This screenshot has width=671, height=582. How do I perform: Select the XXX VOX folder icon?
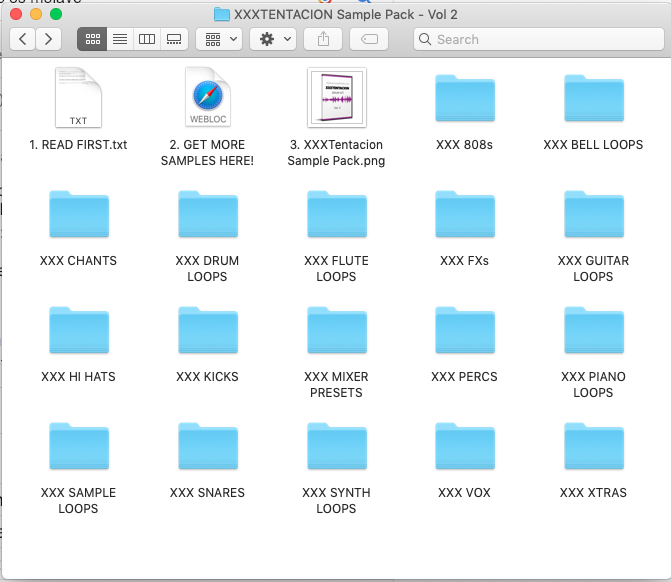click(x=465, y=446)
